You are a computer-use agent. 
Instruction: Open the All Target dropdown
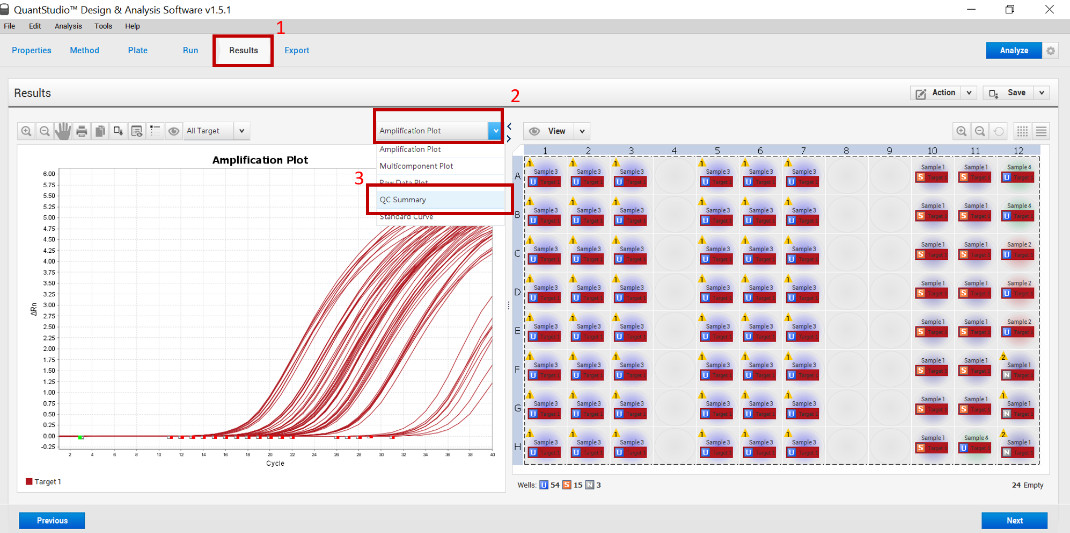[216, 131]
